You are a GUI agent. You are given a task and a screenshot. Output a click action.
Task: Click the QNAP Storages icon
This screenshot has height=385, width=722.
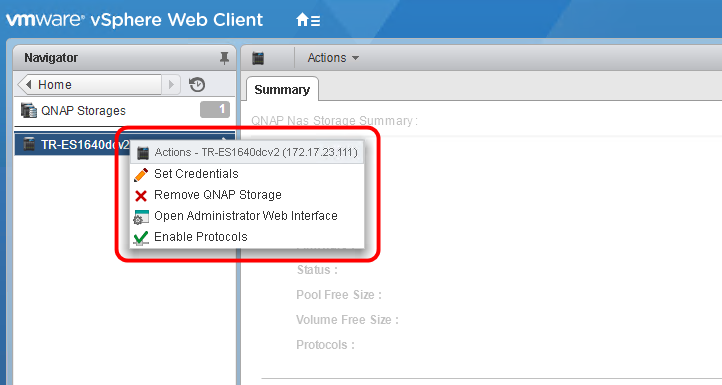pos(29,111)
